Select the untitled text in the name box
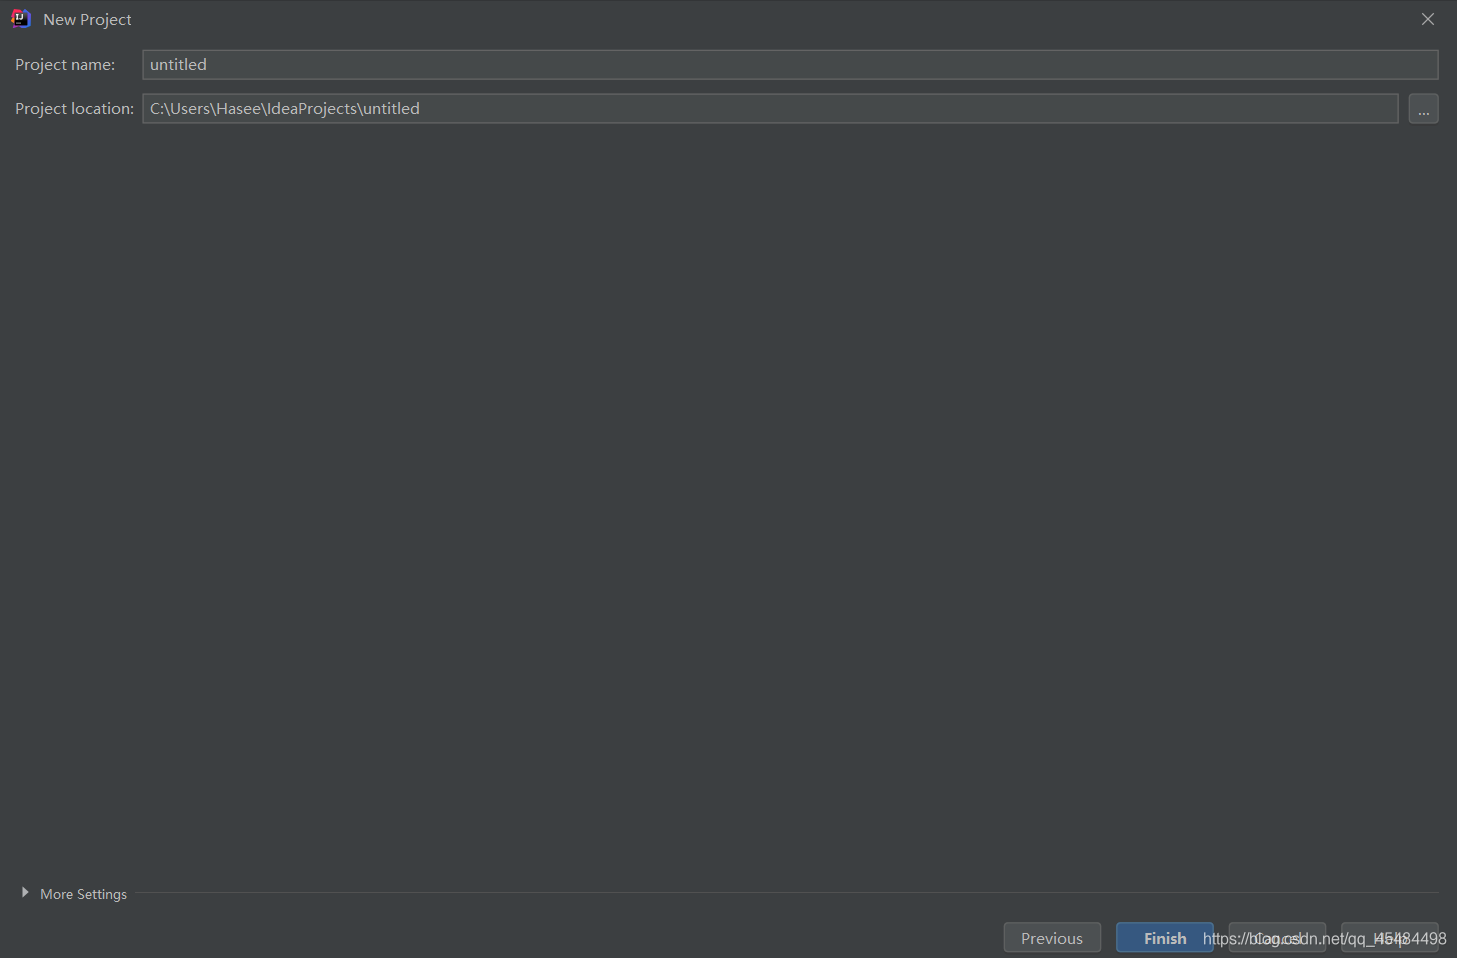The width and height of the screenshot is (1457, 958). [x=178, y=64]
